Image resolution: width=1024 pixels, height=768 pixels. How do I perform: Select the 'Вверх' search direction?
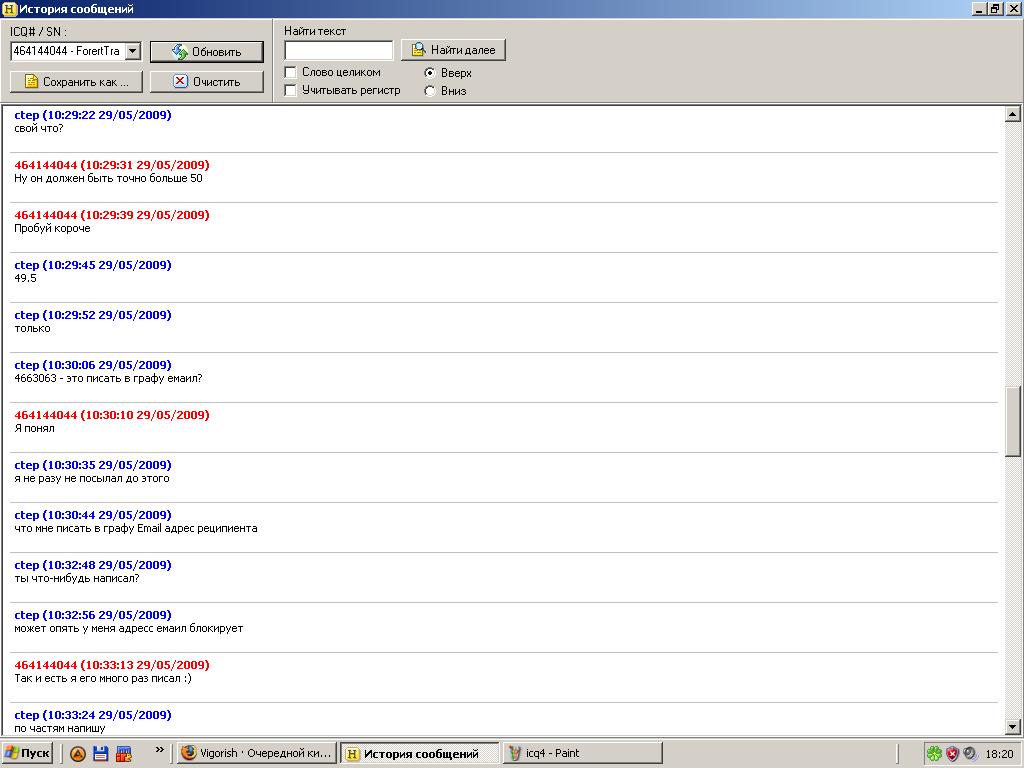click(430, 73)
